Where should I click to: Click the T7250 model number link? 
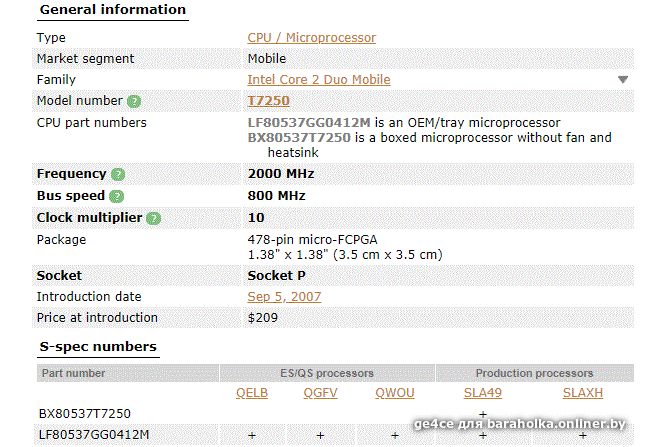click(x=268, y=101)
